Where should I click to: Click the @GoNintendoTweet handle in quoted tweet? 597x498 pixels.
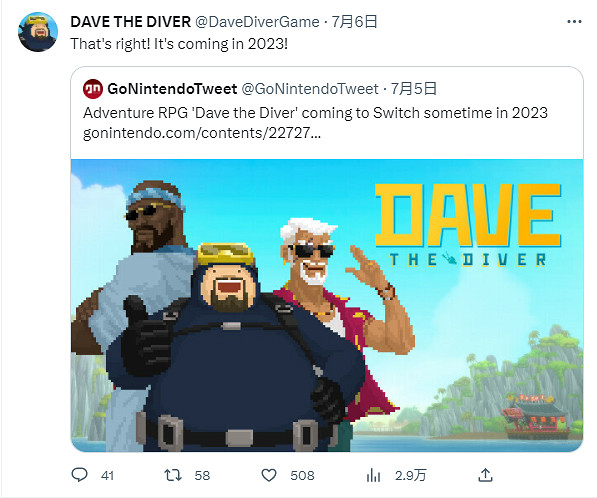click(310, 89)
